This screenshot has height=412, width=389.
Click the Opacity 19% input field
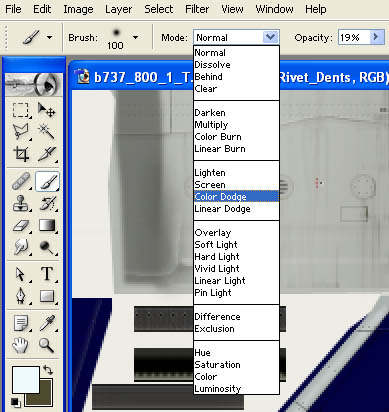click(x=354, y=37)
